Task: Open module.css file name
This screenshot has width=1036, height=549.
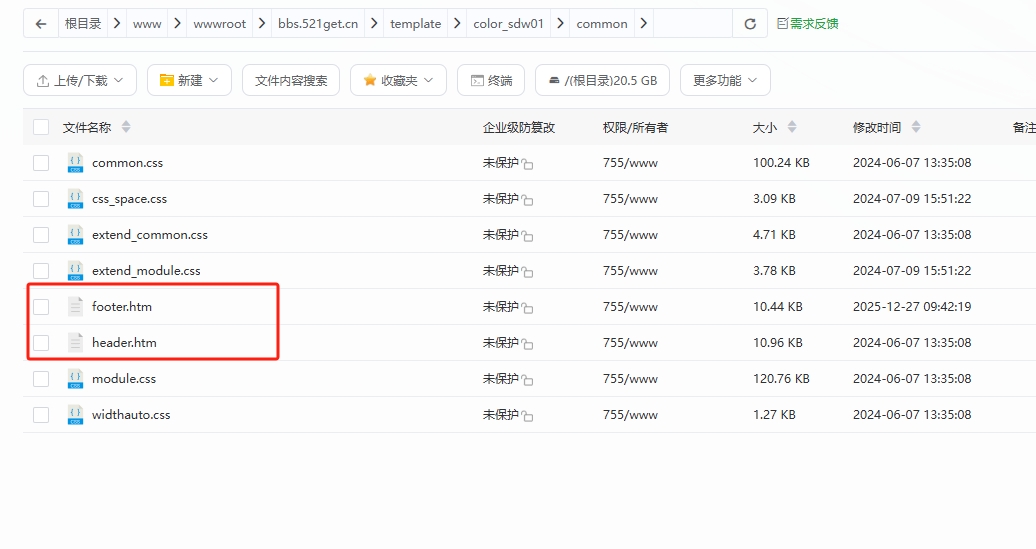Action: [124, 379]
